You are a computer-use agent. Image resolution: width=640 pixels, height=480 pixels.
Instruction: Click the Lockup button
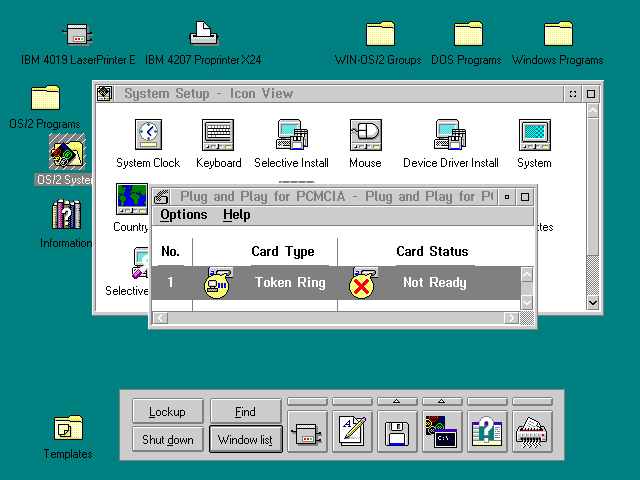click(x=167, y=411)
